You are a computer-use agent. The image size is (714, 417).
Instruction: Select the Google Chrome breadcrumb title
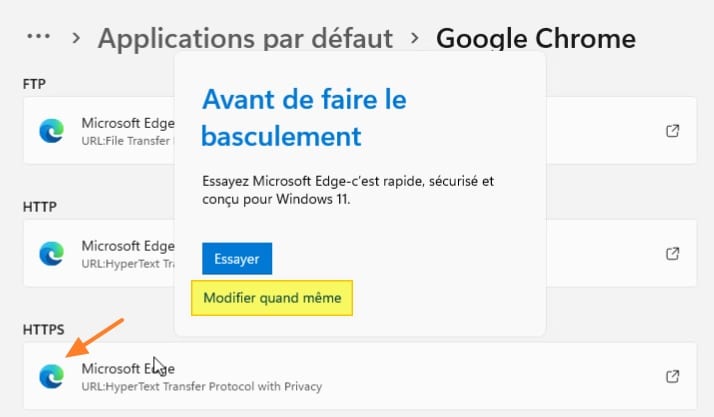535,39
